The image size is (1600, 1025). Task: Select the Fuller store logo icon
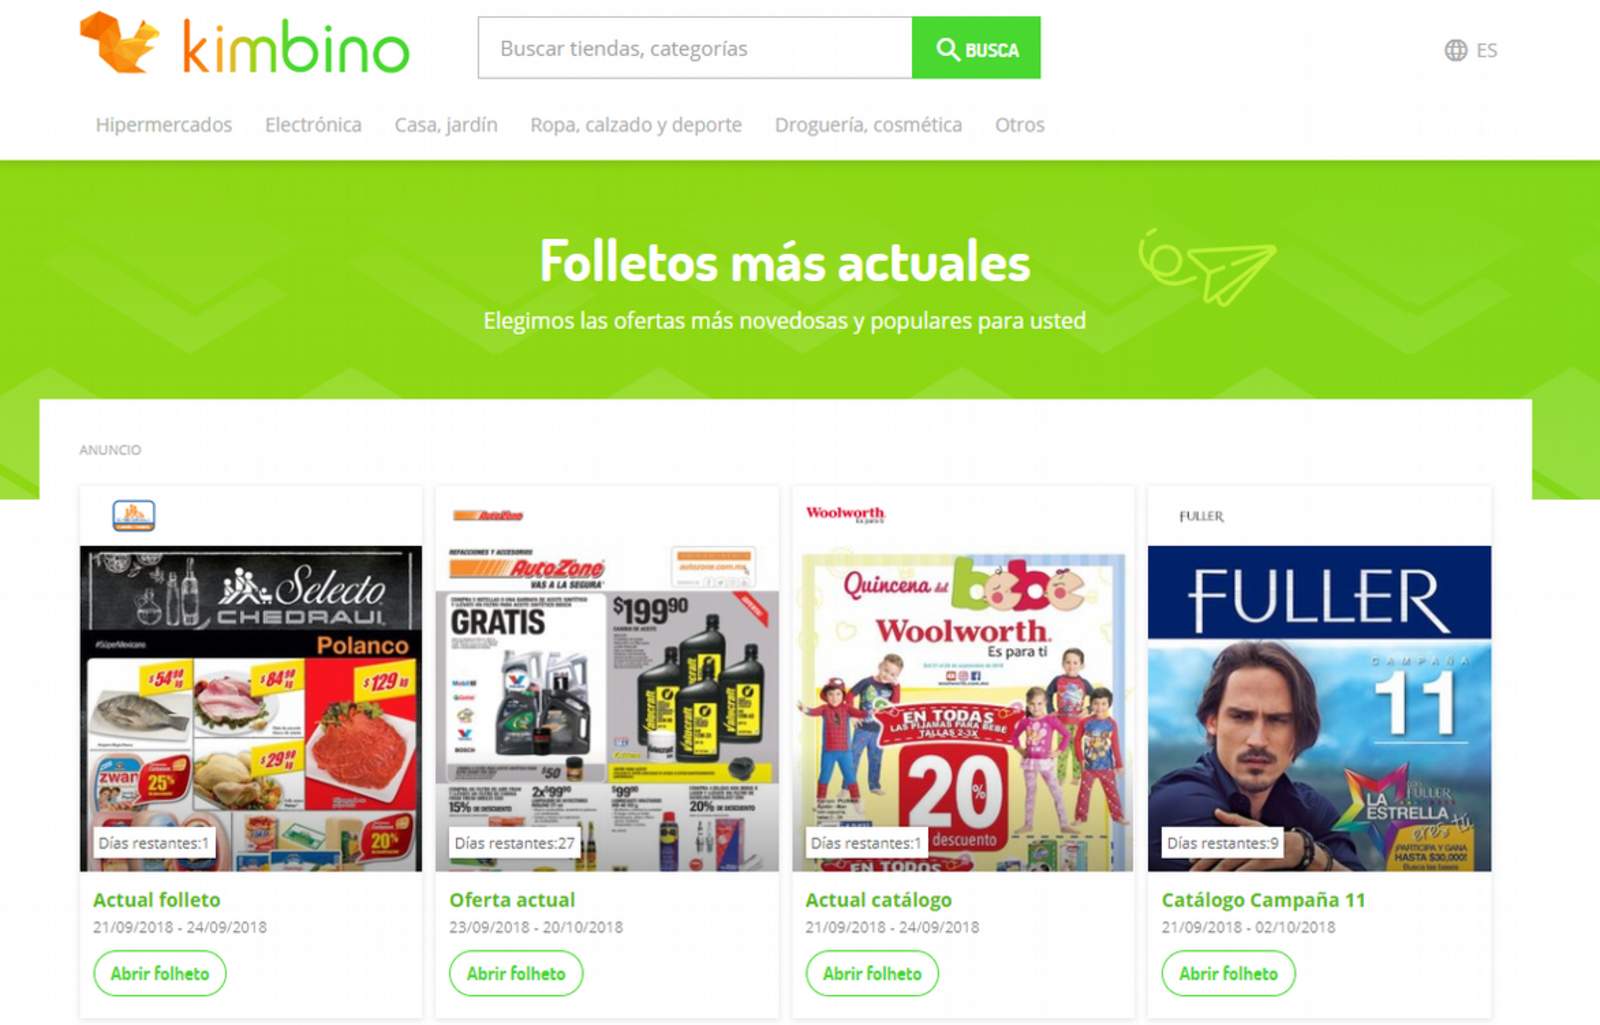click(x=1201, y=516)
